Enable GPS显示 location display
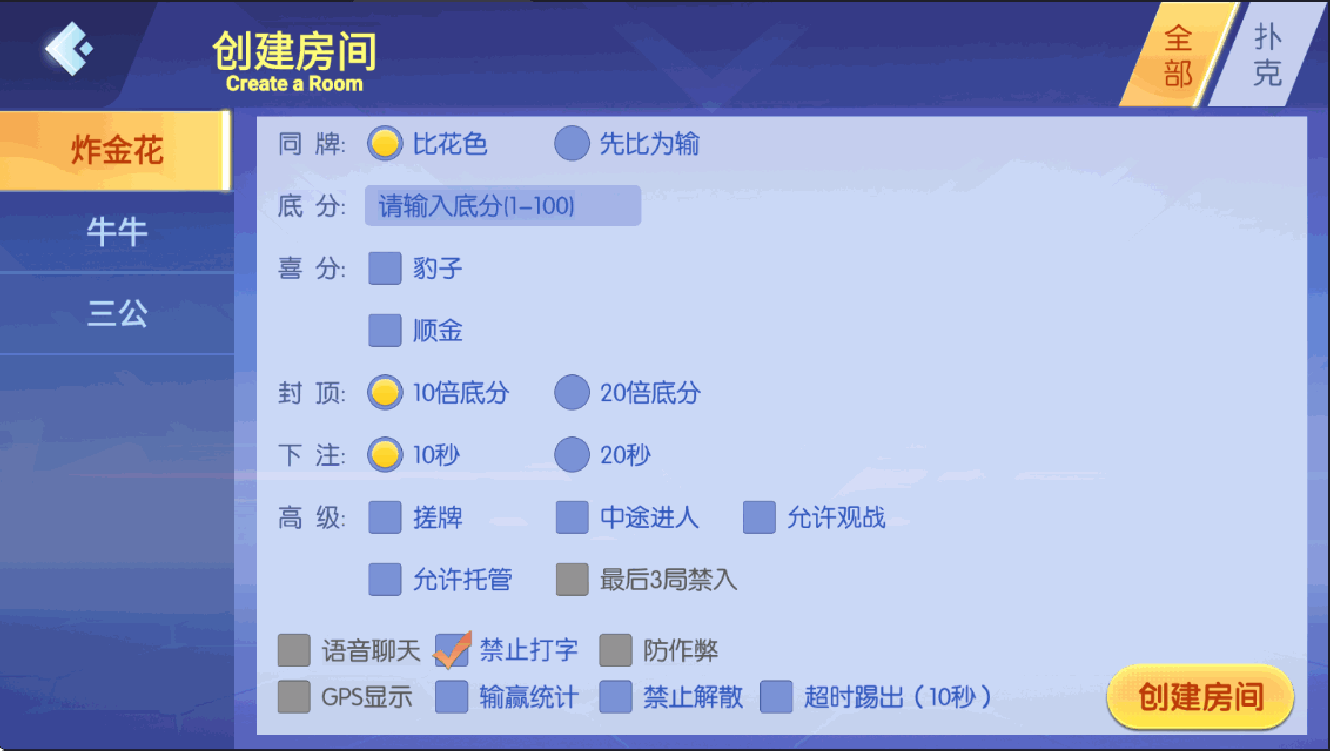This screenshot has height=751, width=1330. [295, 697]
